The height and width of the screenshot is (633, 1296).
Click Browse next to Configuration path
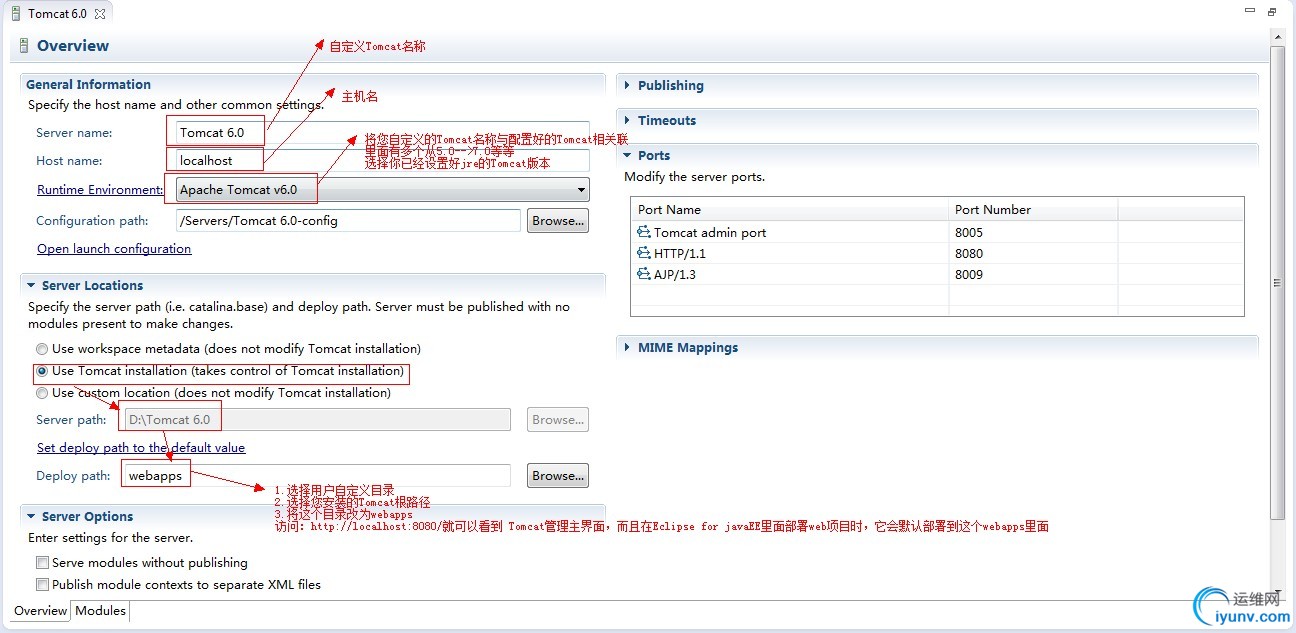pyautogui.click(x=557, y=221)
